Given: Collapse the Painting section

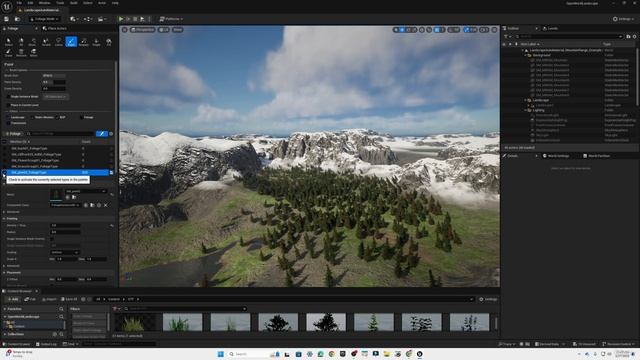Looking at the screenshot, I should pos(4,219).
